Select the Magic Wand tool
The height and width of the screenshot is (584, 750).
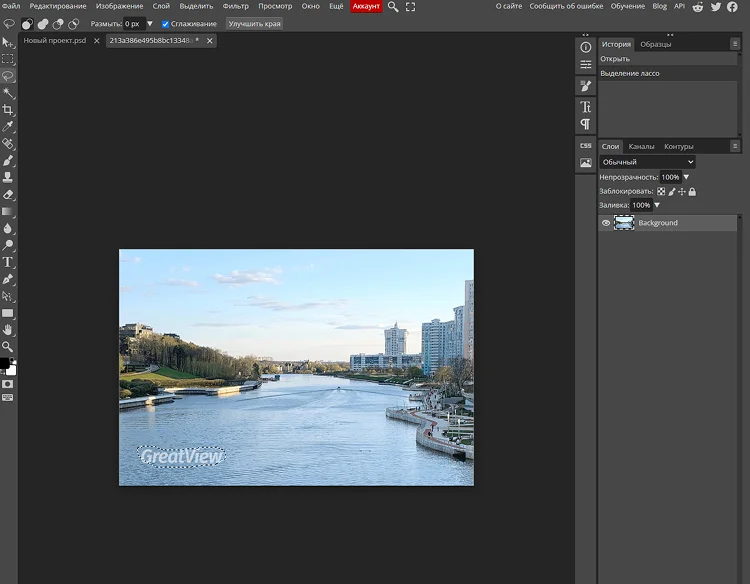click(x=8, y=93)
